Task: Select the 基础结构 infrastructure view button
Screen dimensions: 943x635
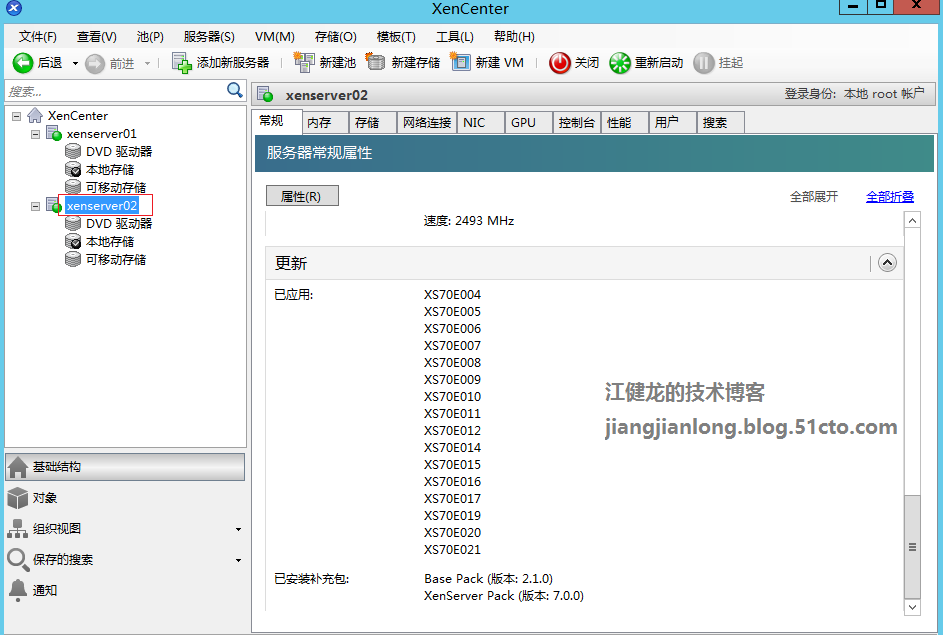Action: [x=125, y=467]
